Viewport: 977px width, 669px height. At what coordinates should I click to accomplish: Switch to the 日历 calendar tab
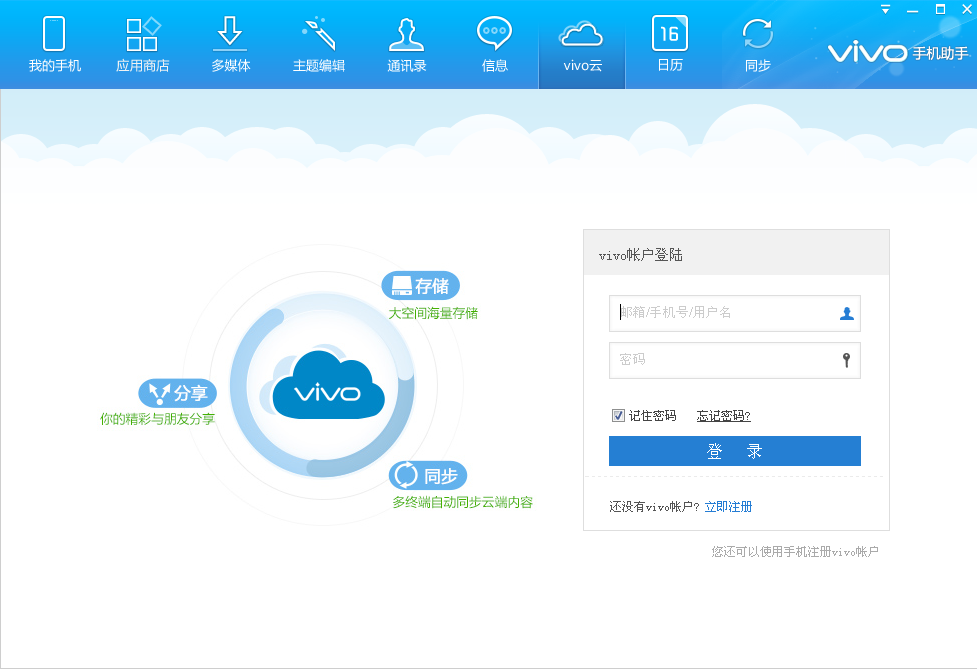[x=669, y=43]
